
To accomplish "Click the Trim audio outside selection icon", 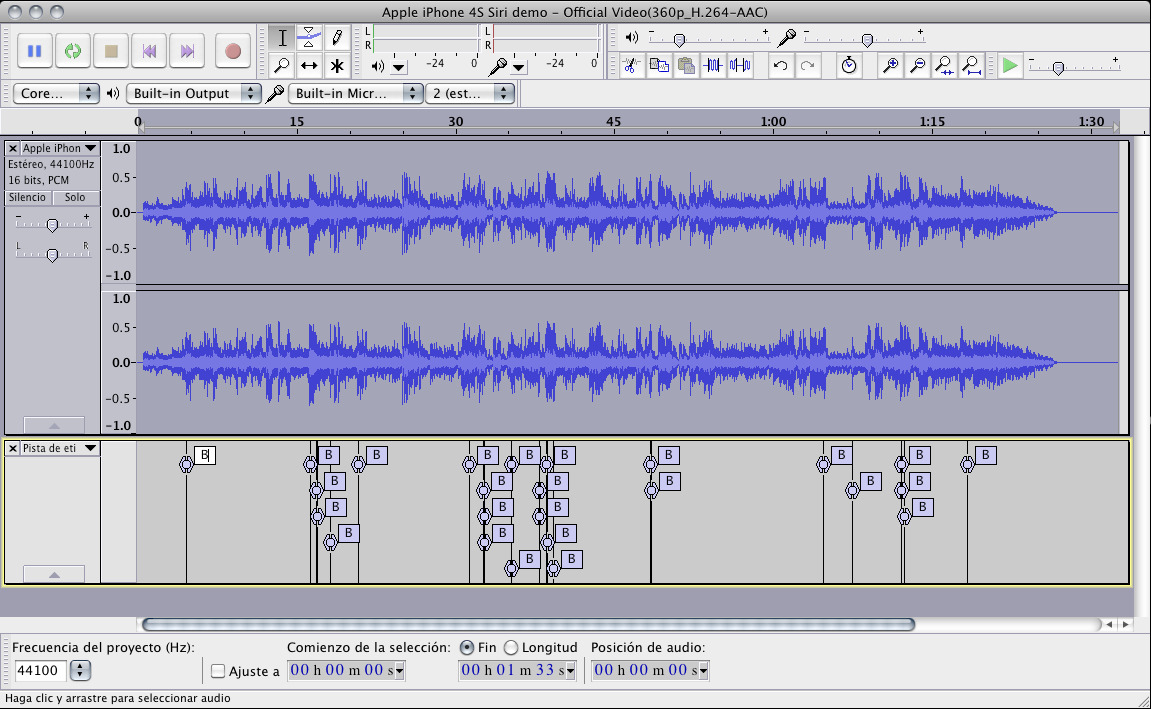I will (713, 65).
